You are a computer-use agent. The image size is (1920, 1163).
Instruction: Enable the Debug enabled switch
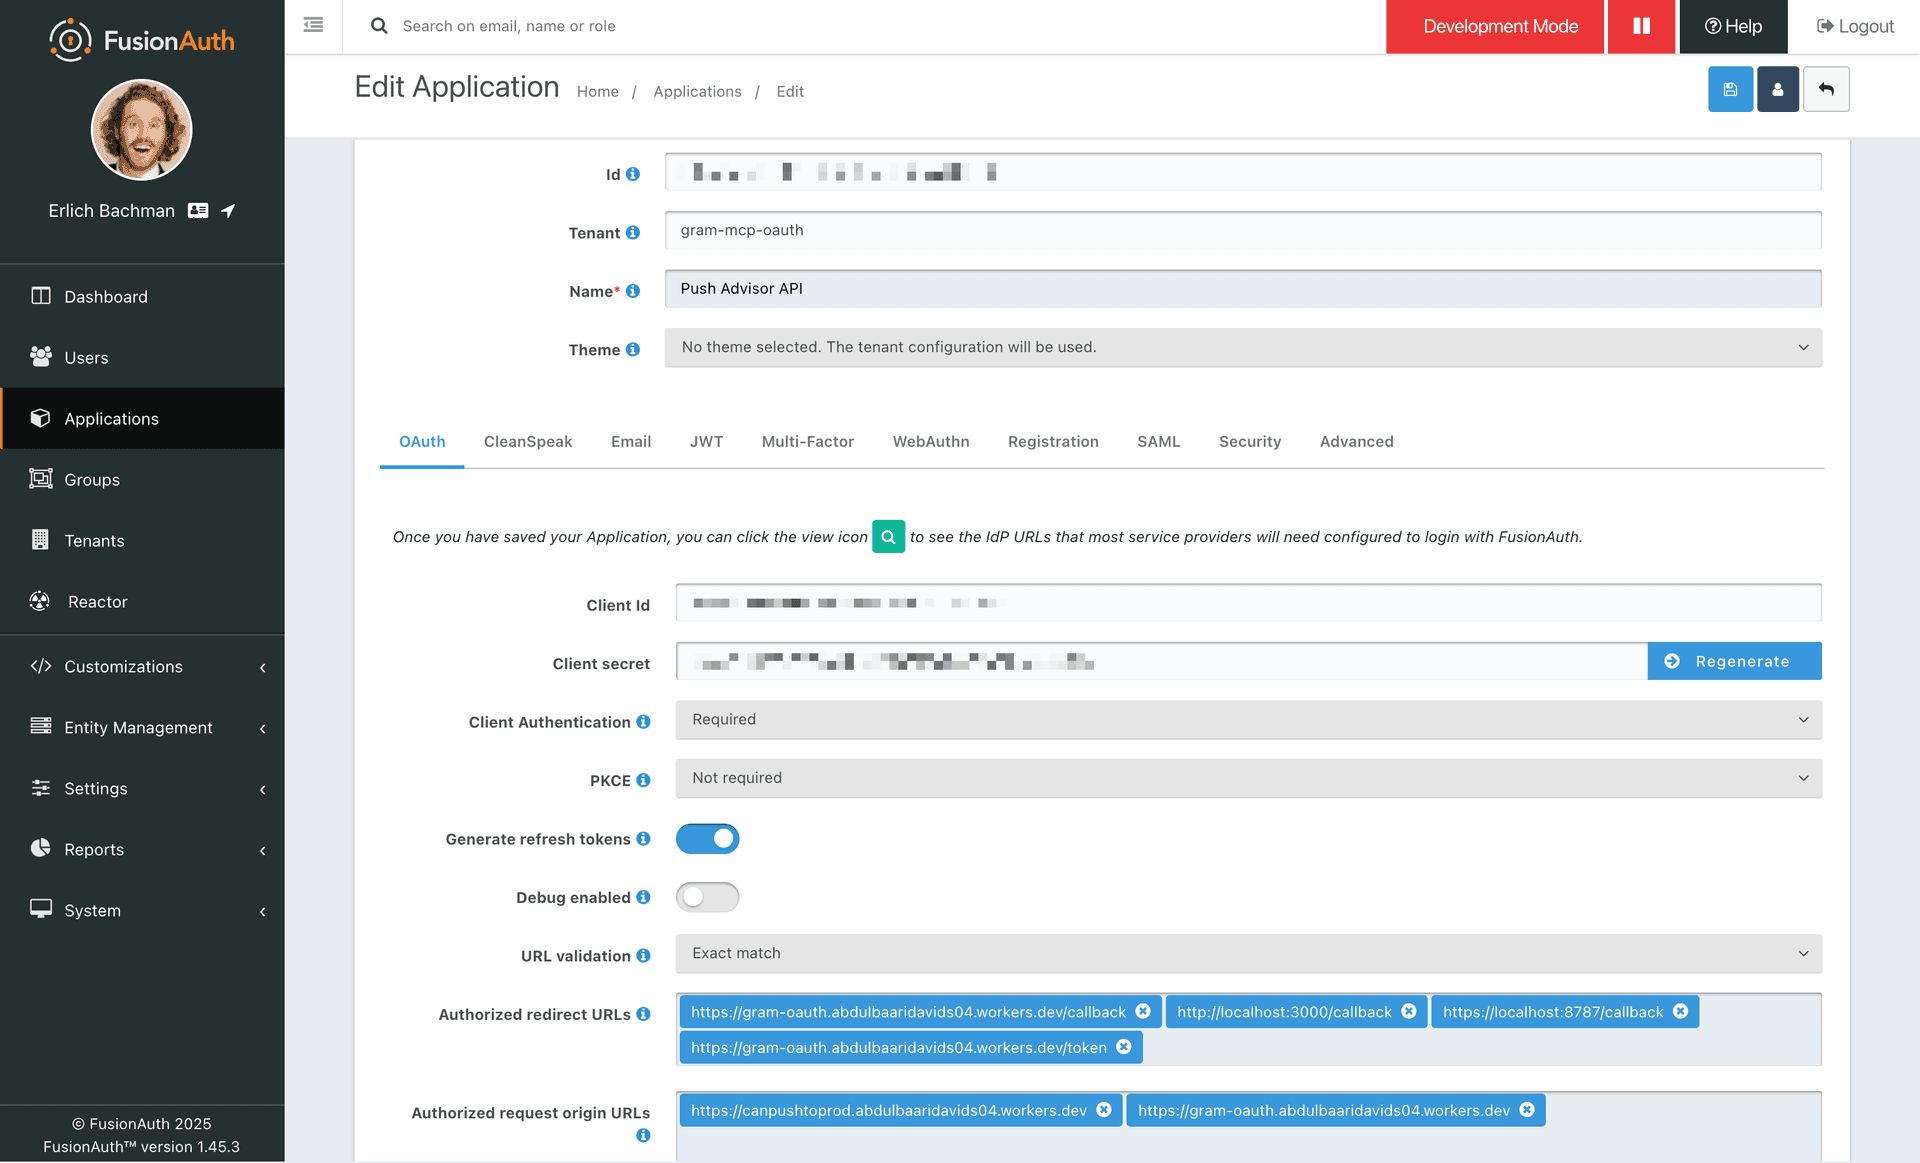707,897
